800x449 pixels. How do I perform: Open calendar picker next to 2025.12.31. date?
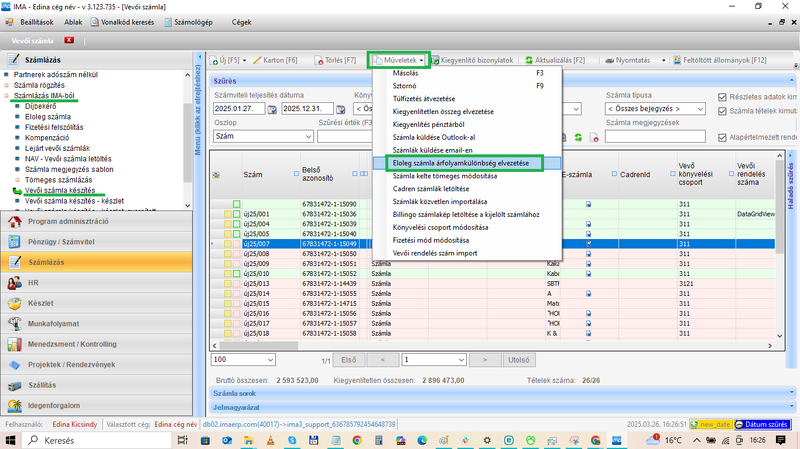340,109
